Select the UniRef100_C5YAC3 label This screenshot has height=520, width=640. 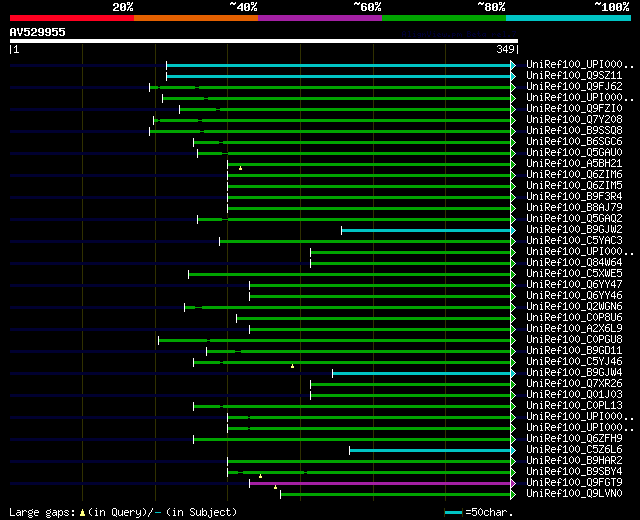[x=574, y=241]
